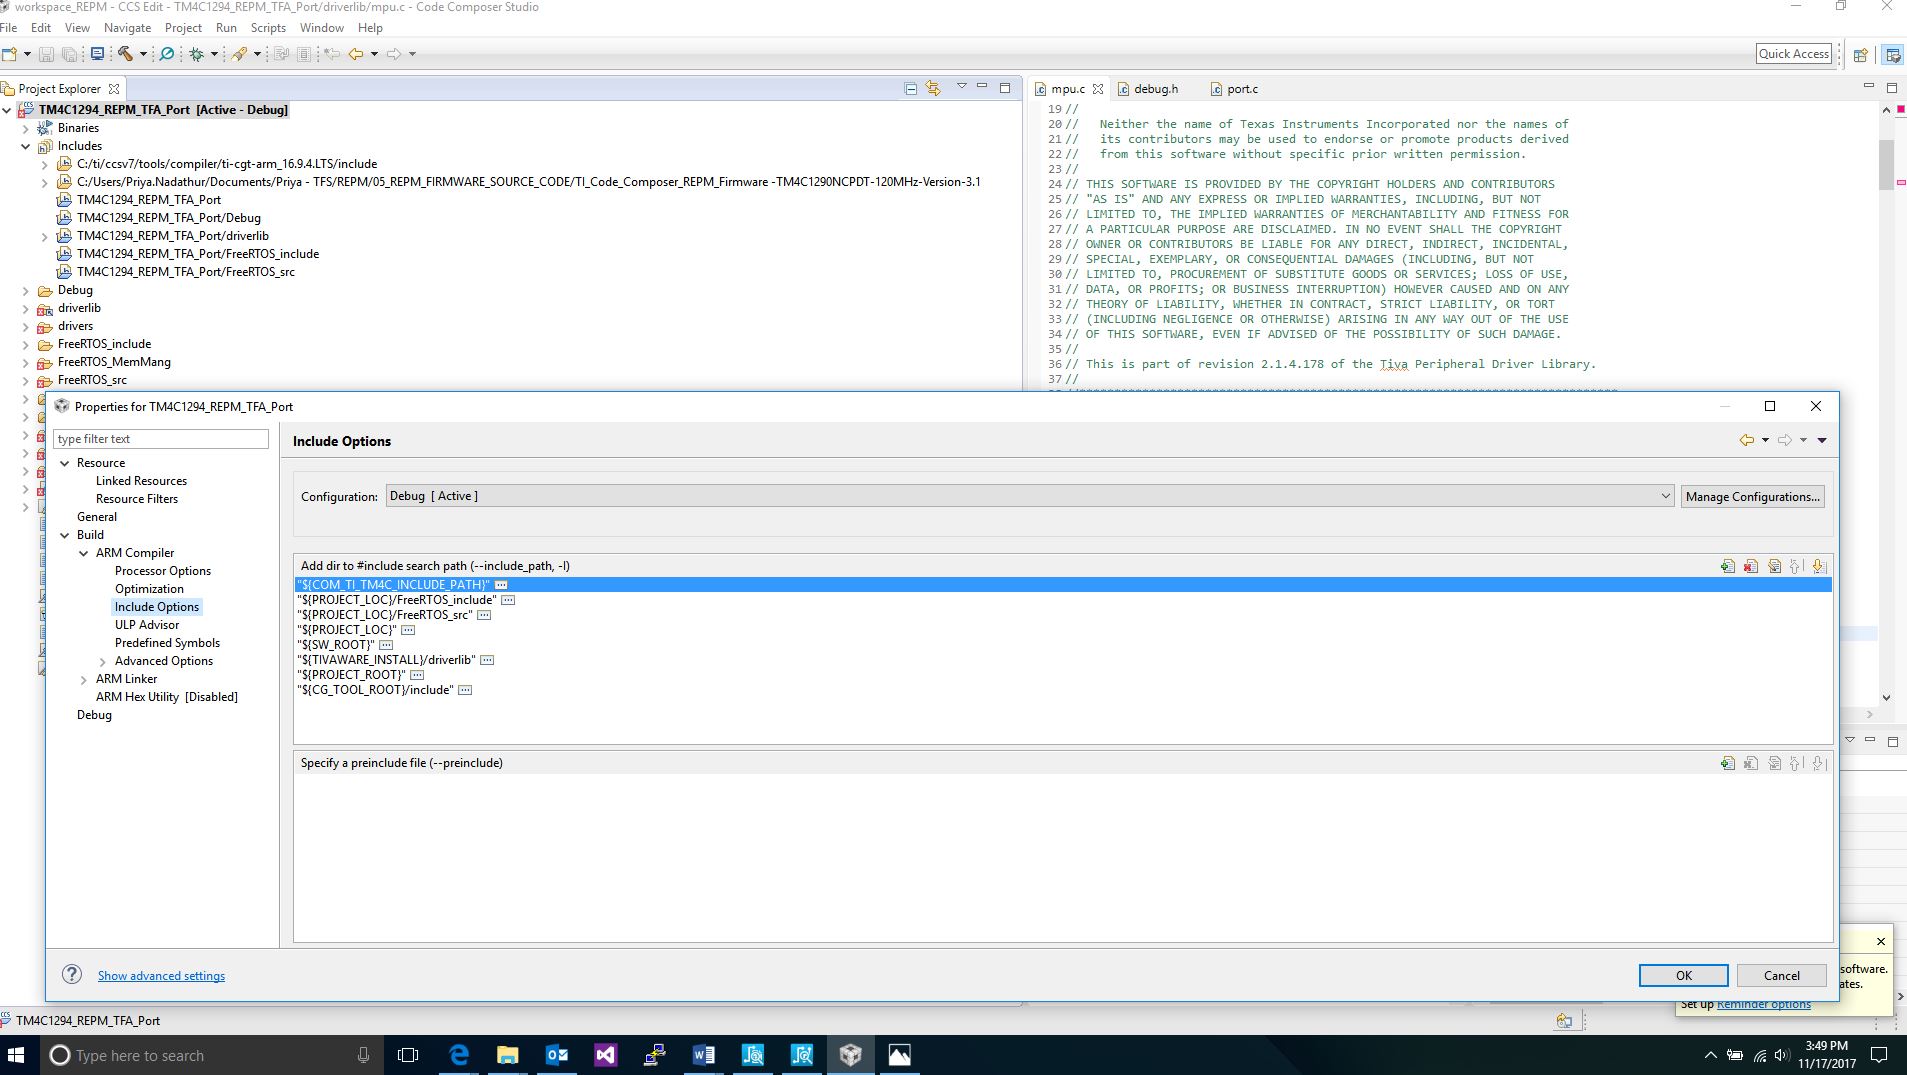Expand the Advanced Options node
The image size is (1907, 1075).
[103, 661]
